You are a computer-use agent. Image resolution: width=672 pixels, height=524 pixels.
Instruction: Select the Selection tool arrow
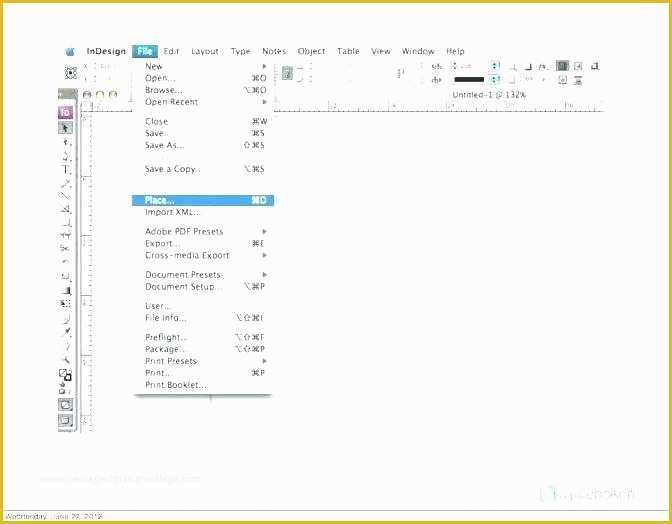[x=66, y=128]
